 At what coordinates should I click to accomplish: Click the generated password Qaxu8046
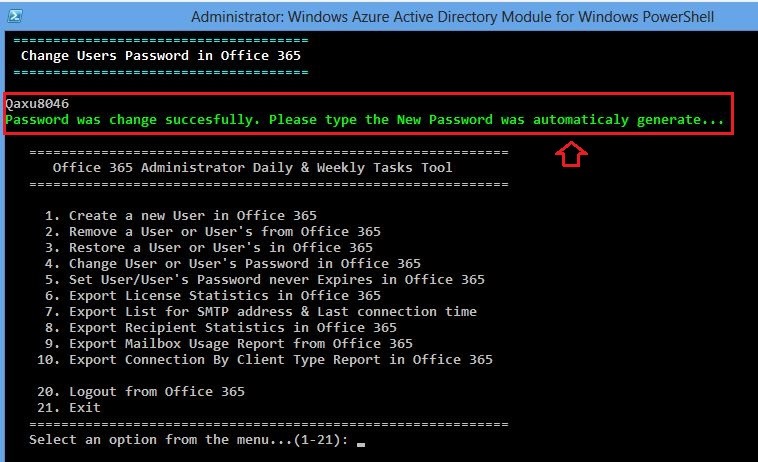(37, 103)
